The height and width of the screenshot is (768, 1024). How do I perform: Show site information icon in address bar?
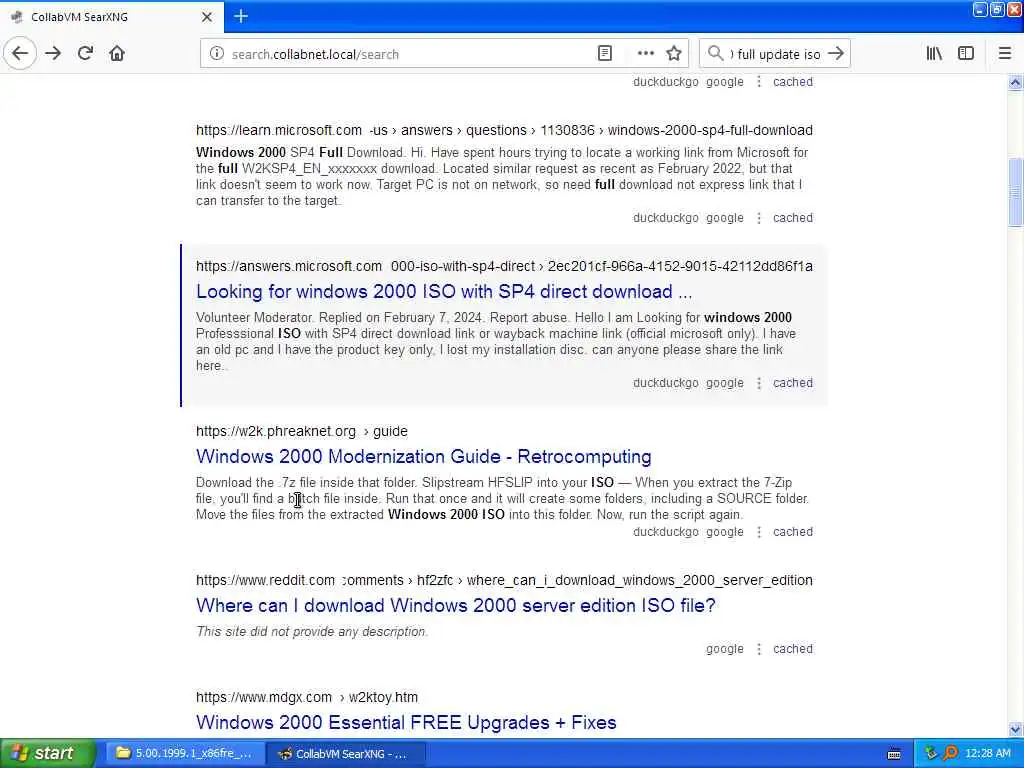[217, 54]
